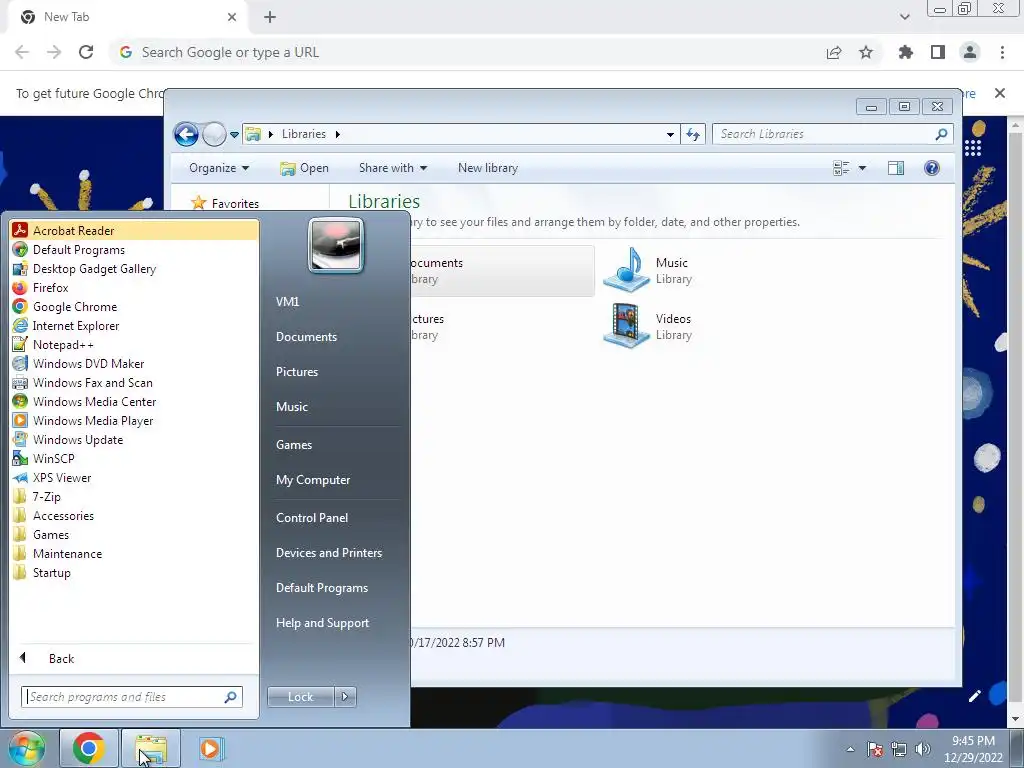The height and width of the screenshot is (768, 1024).
Task: Open the volume control in the system tray
Action: [923, 749]
